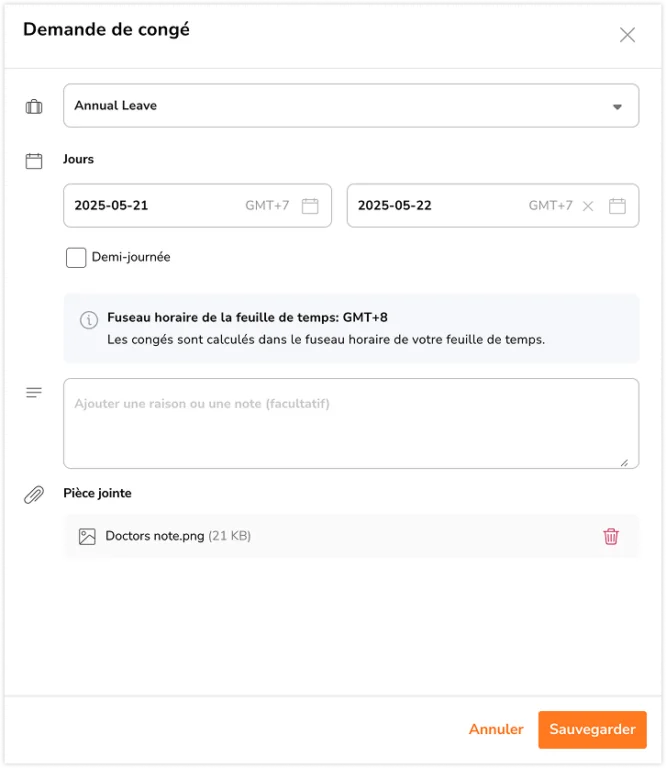Click the image file icon for Doctors note.png
The image size is (666, 768).
pos(87,536)
